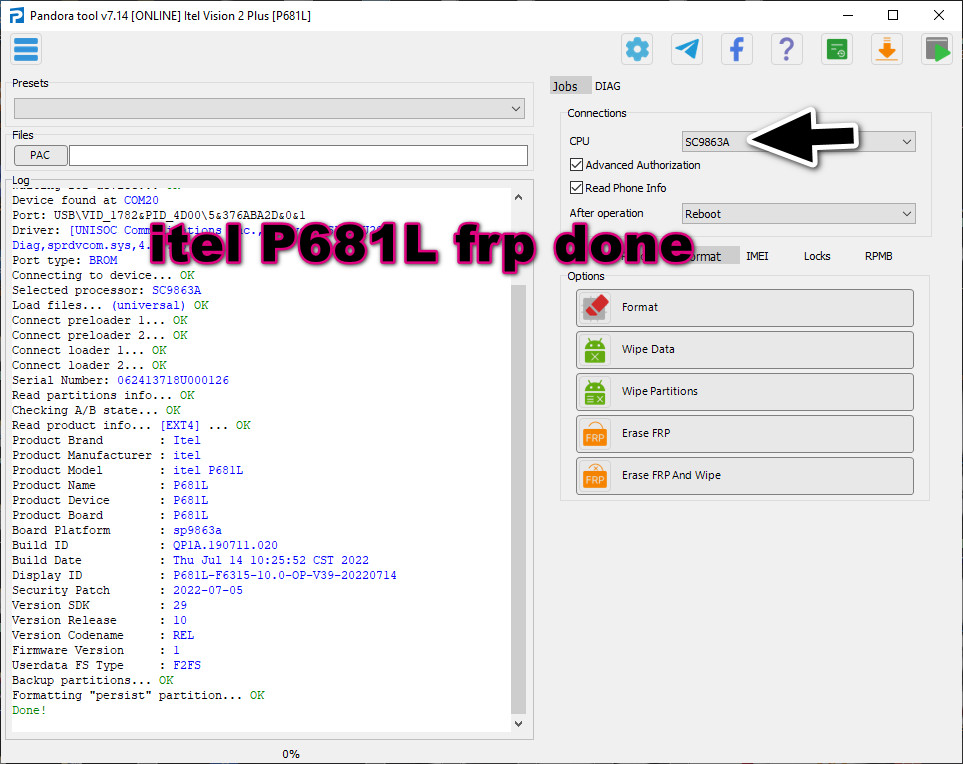The image size is (963, 764).
Task: Open the RPMB tab
Action: point(878,256)
